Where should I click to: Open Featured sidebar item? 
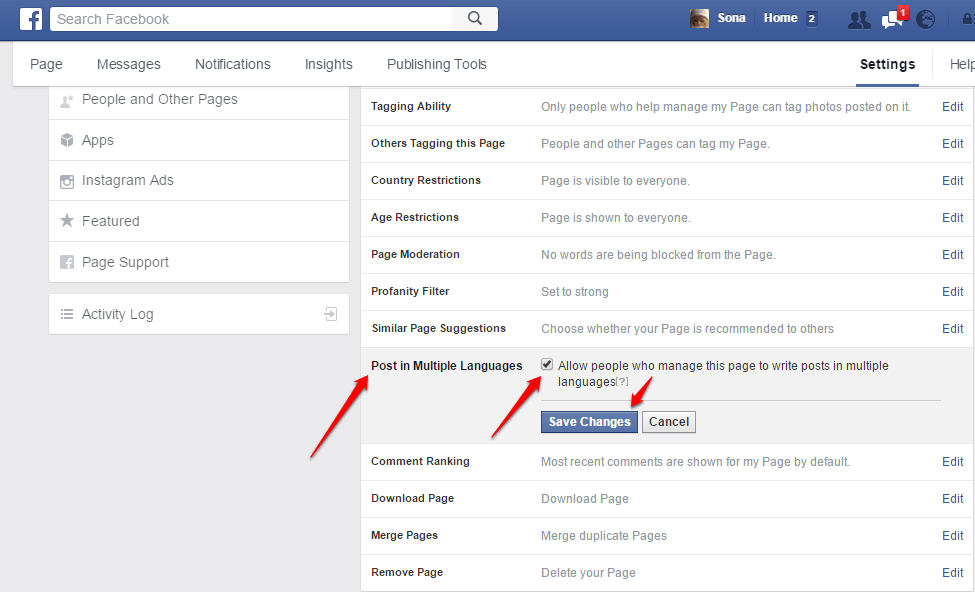tap(199, 221)
